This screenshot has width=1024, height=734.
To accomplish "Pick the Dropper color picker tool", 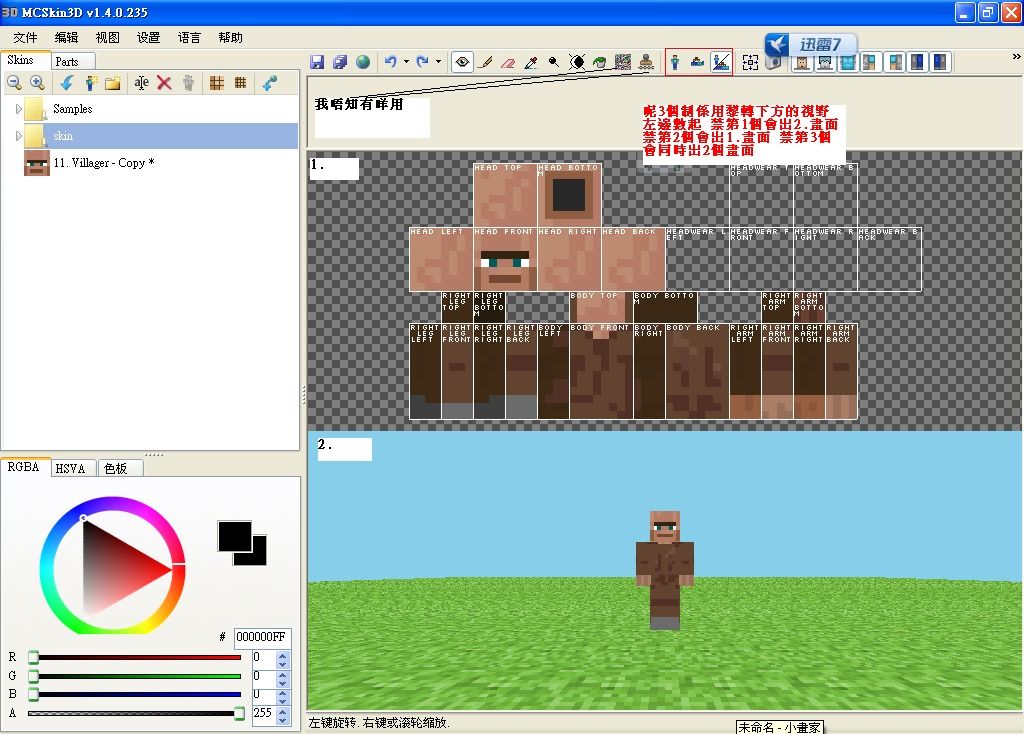I will (x=531, y=62).
